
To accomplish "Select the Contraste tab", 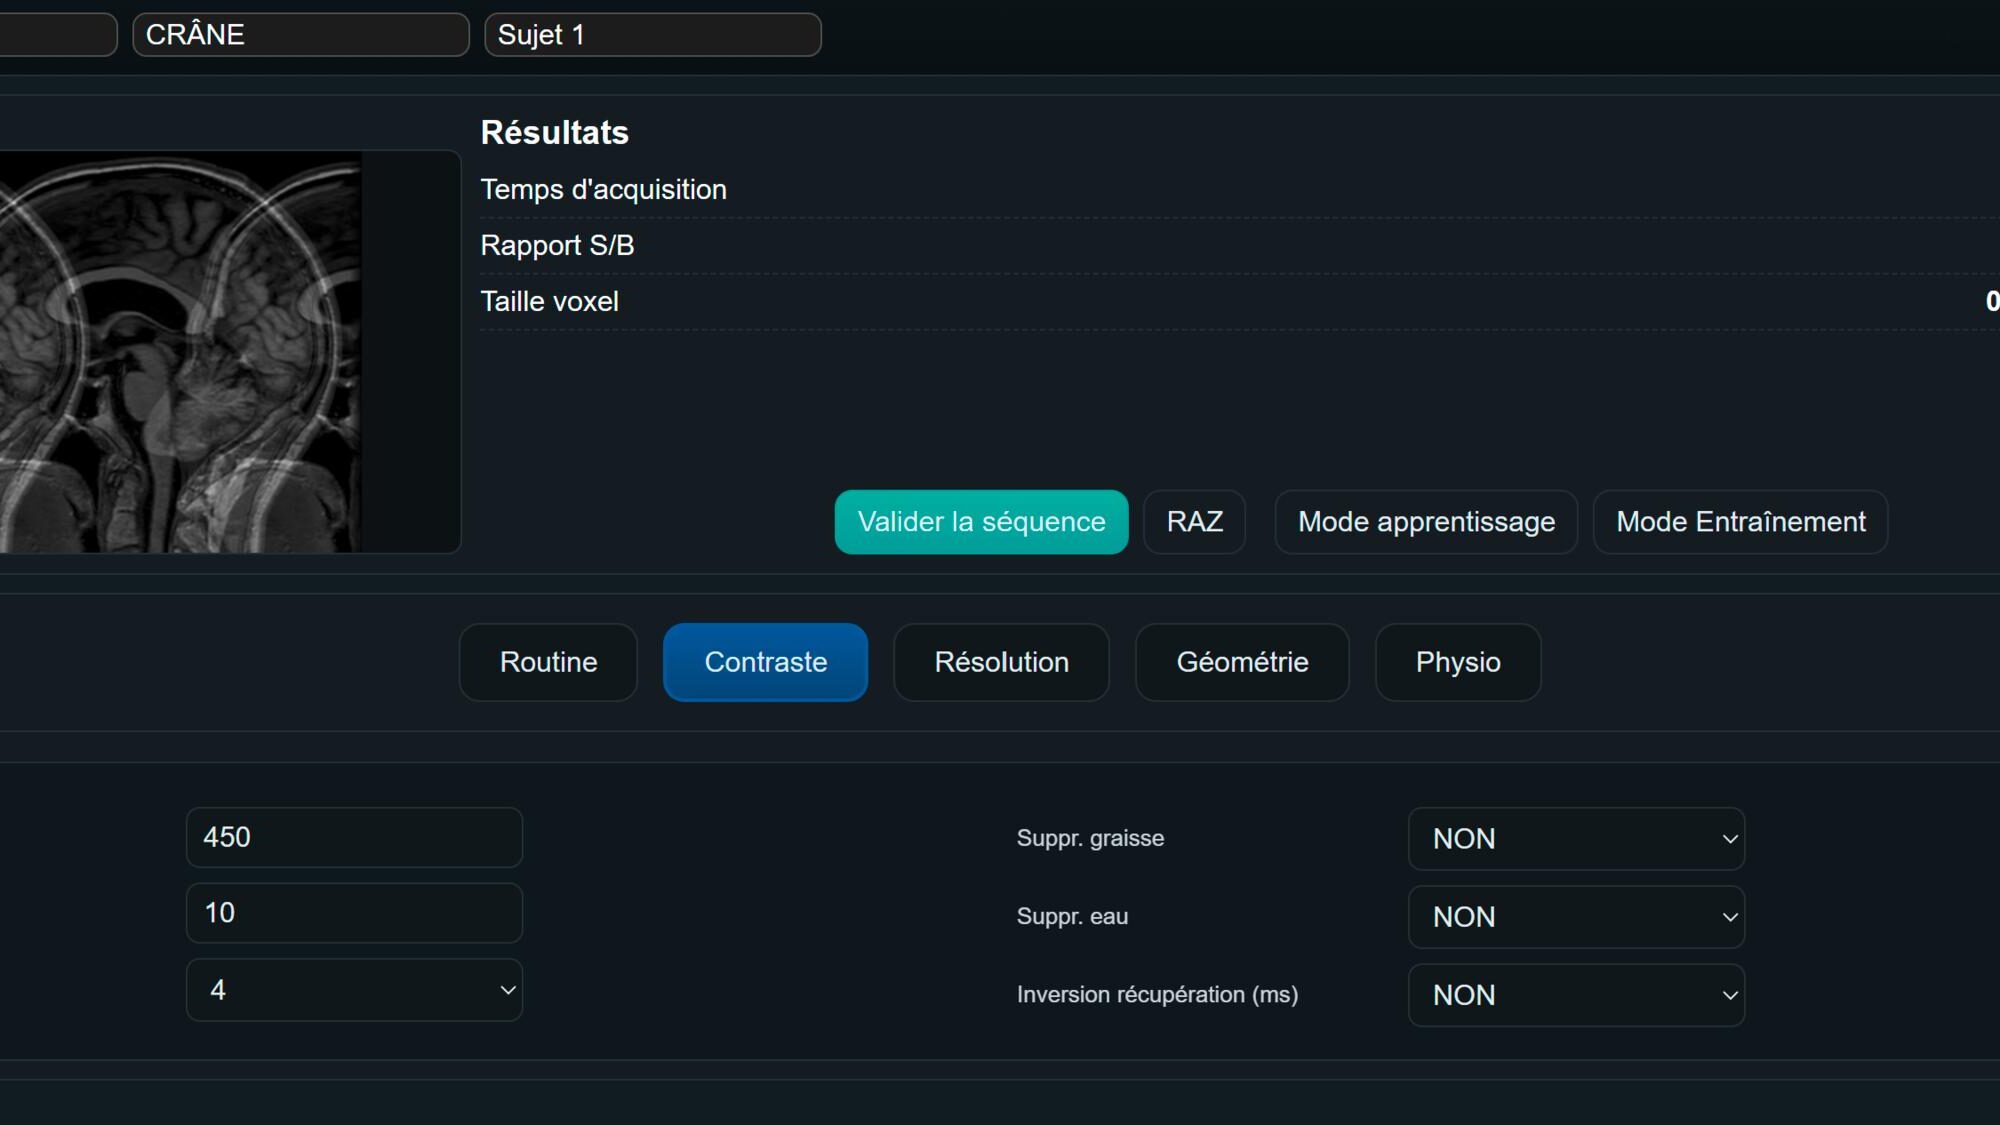I will coord(765,662).
